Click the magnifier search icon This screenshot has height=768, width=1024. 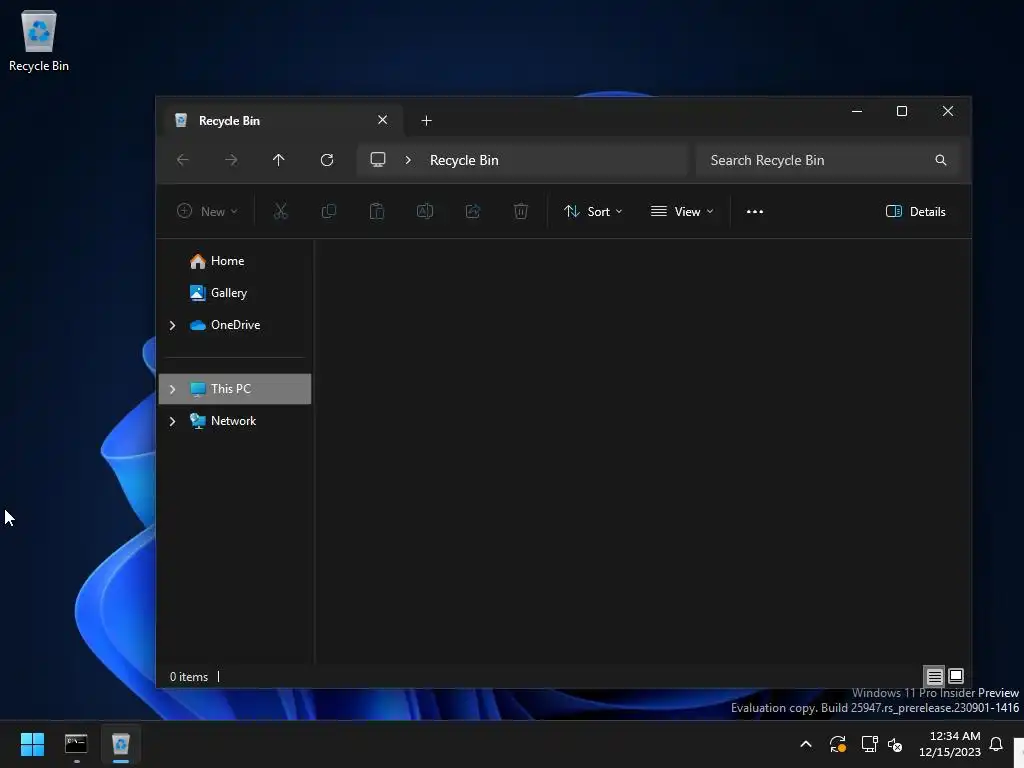[x=941, y=160]
